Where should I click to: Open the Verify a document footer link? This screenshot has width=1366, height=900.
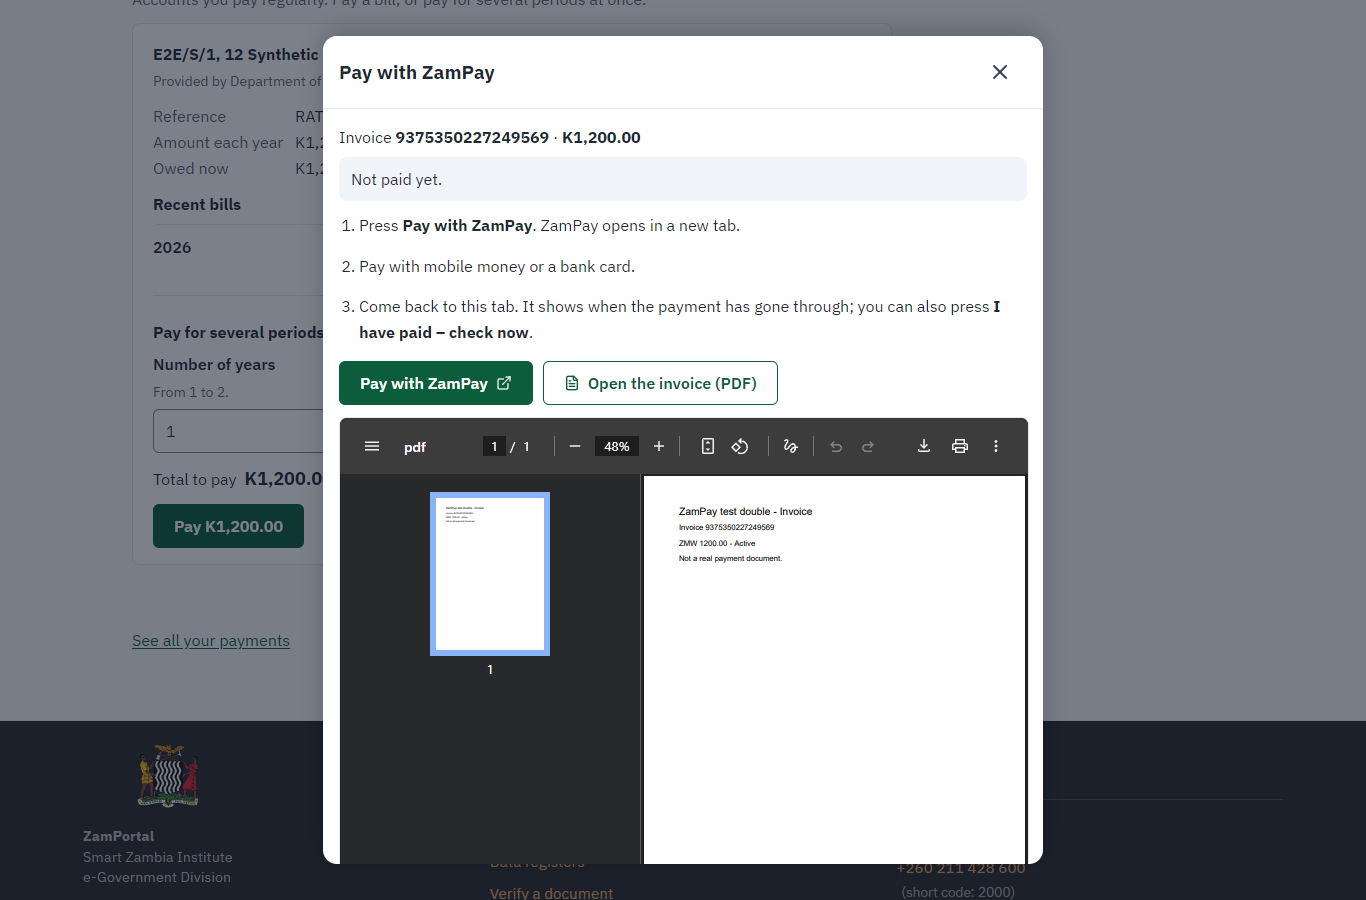[551, 893]
